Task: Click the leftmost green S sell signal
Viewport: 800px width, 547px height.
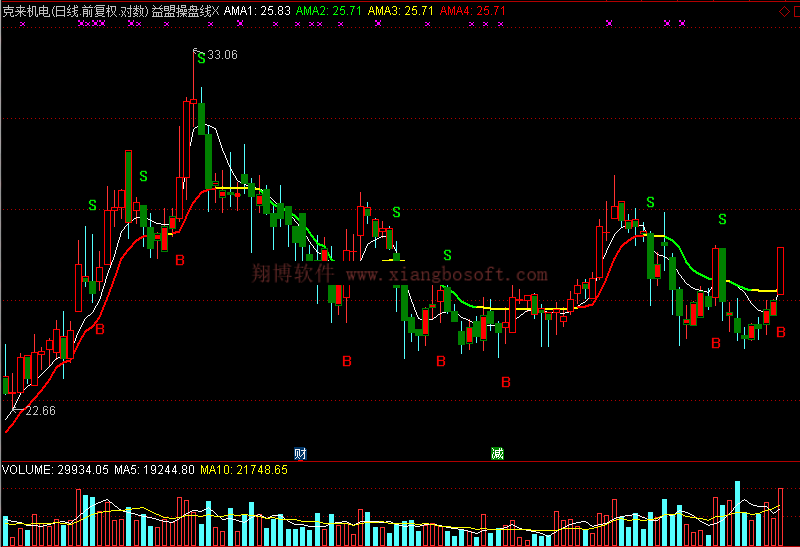Action: point(92,205)
